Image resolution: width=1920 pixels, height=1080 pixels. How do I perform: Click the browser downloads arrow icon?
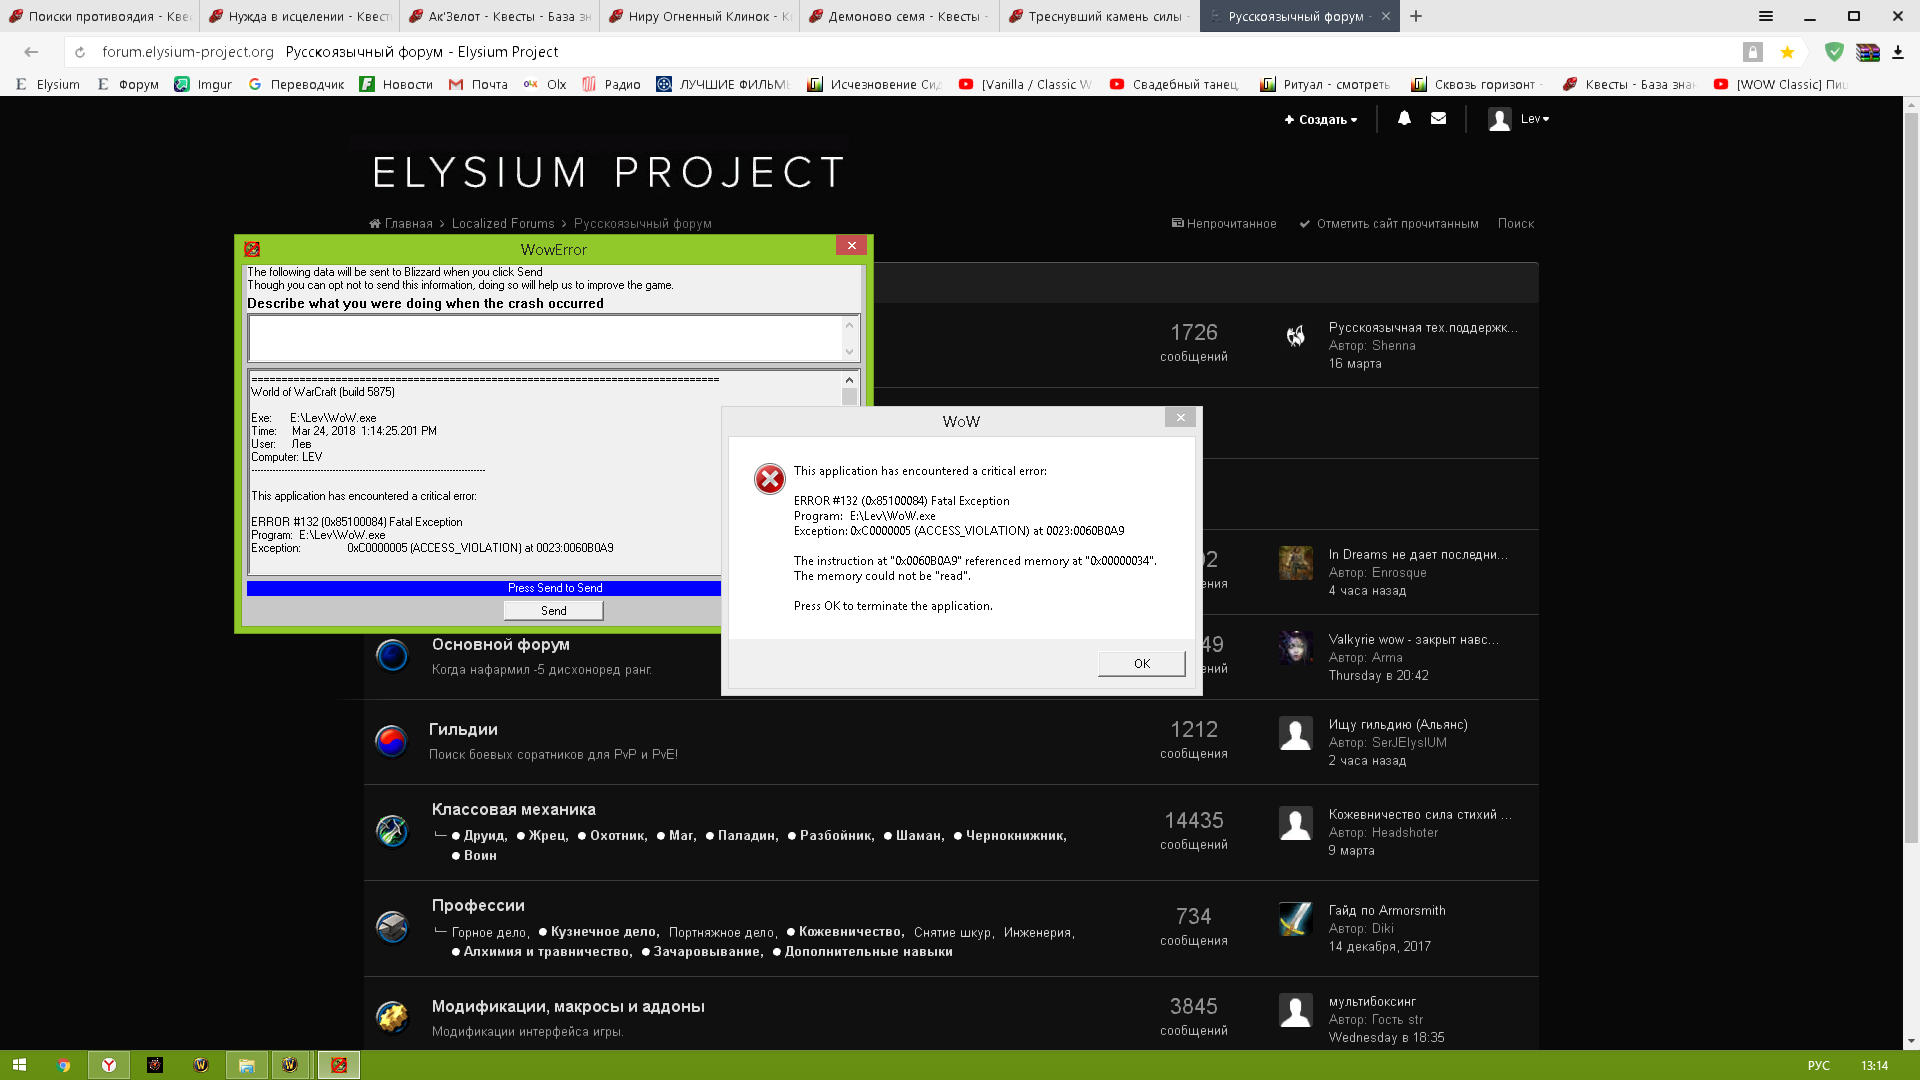1898,52
